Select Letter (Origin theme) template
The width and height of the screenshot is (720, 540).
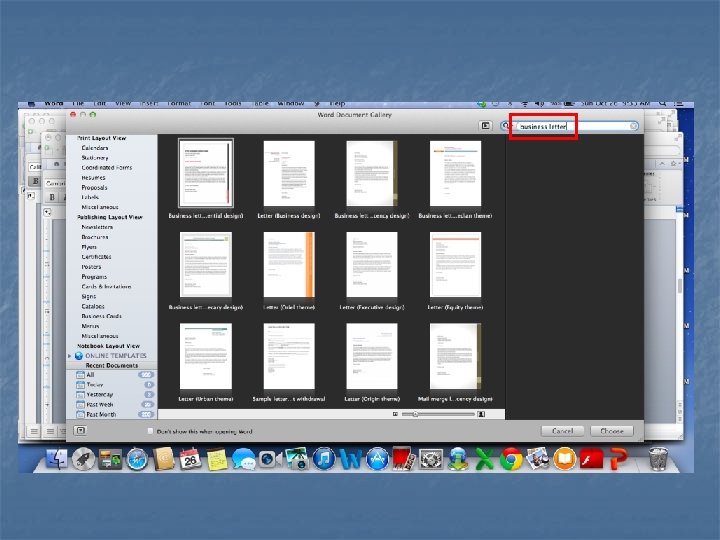pos(371,356)
